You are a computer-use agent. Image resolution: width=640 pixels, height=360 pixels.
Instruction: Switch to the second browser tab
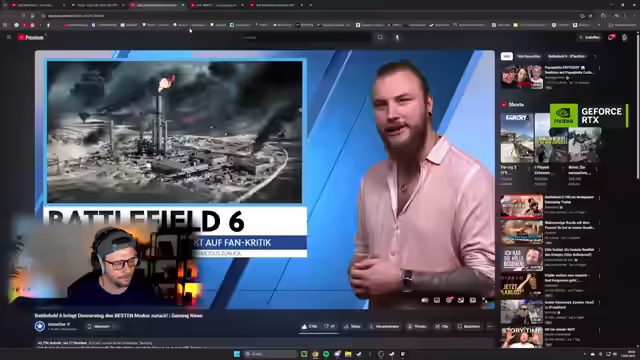tap(97, 5)
